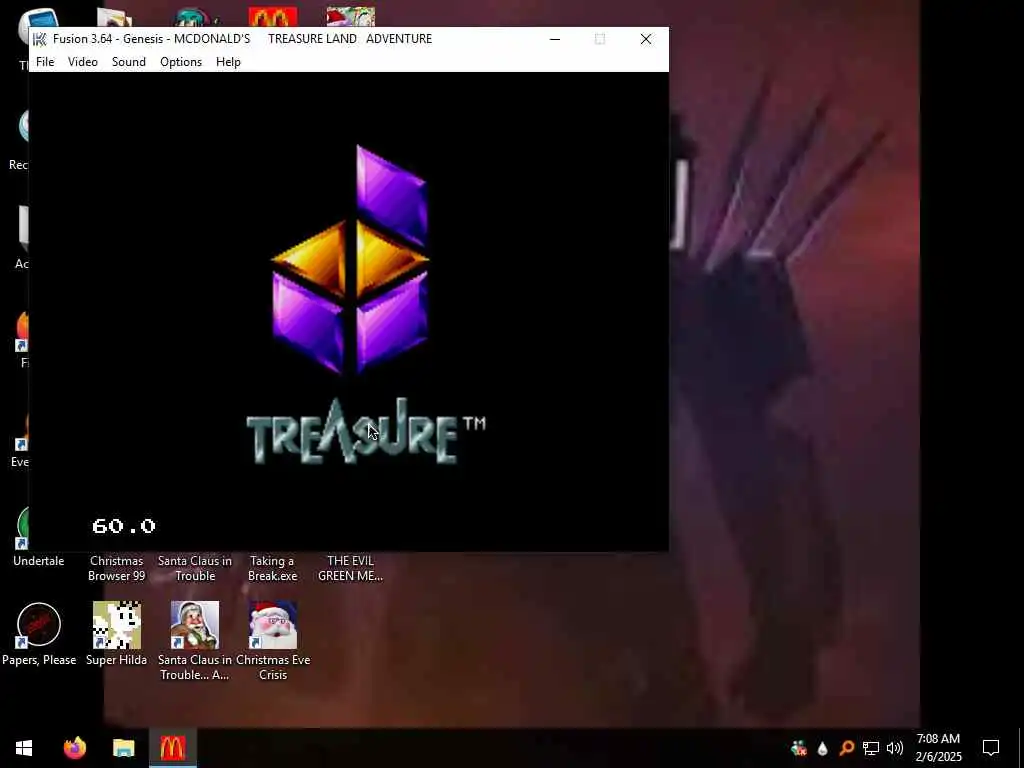The image size is (1024, 768).
Task: Open the File menu in Fusion
Action: [x=45, y=62]
